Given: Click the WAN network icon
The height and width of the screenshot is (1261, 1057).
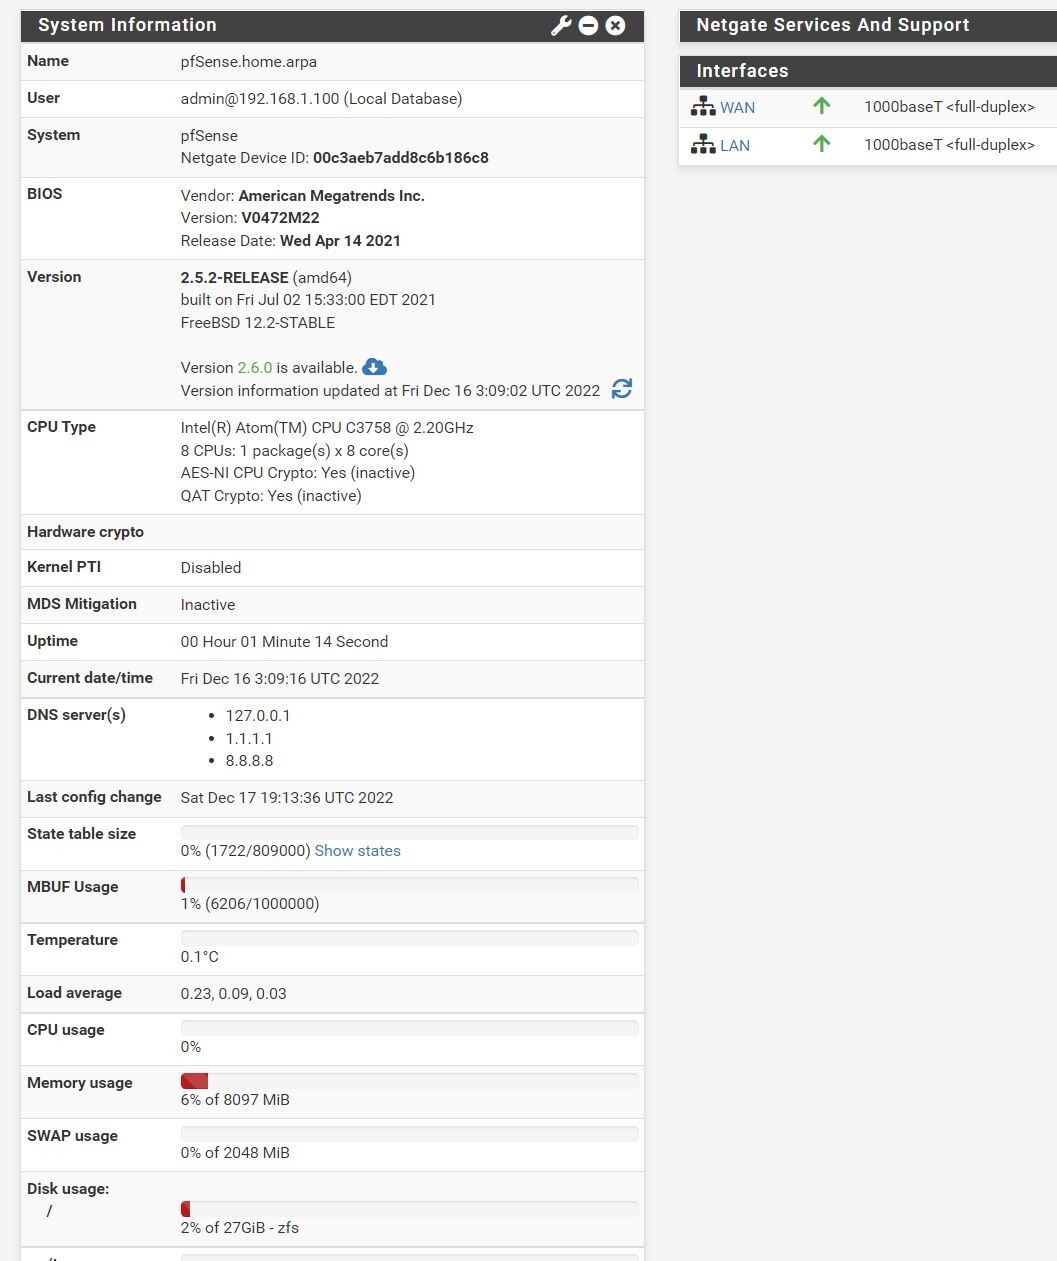Looking at the screenshot, I should (x=703, y=107).
